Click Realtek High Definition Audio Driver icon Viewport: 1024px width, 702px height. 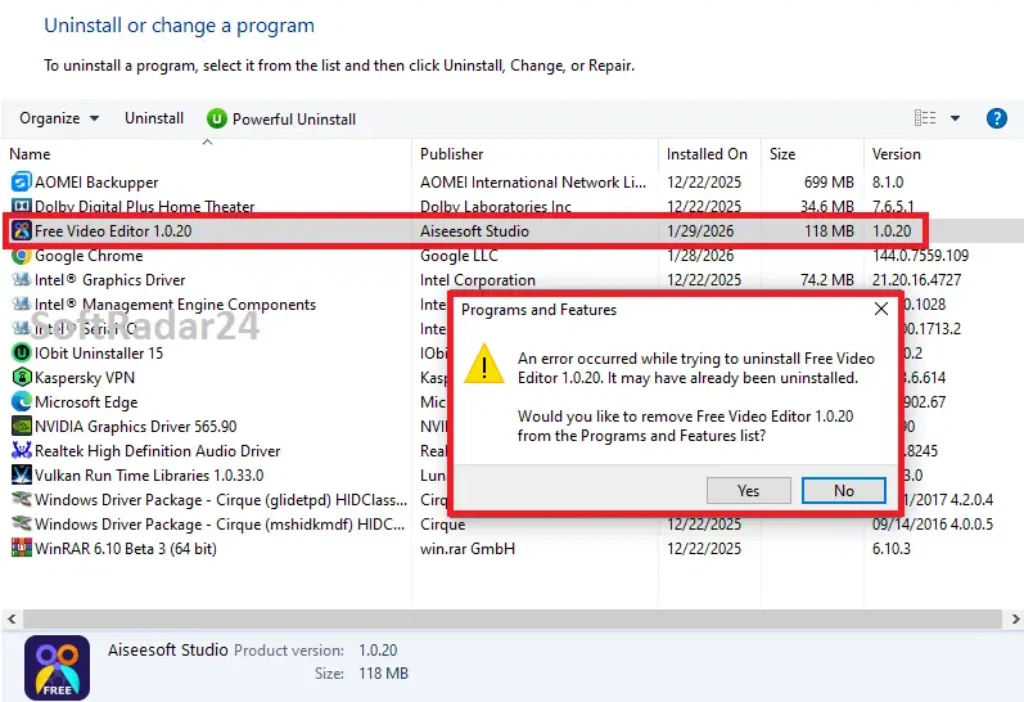[x=22, y=451]
